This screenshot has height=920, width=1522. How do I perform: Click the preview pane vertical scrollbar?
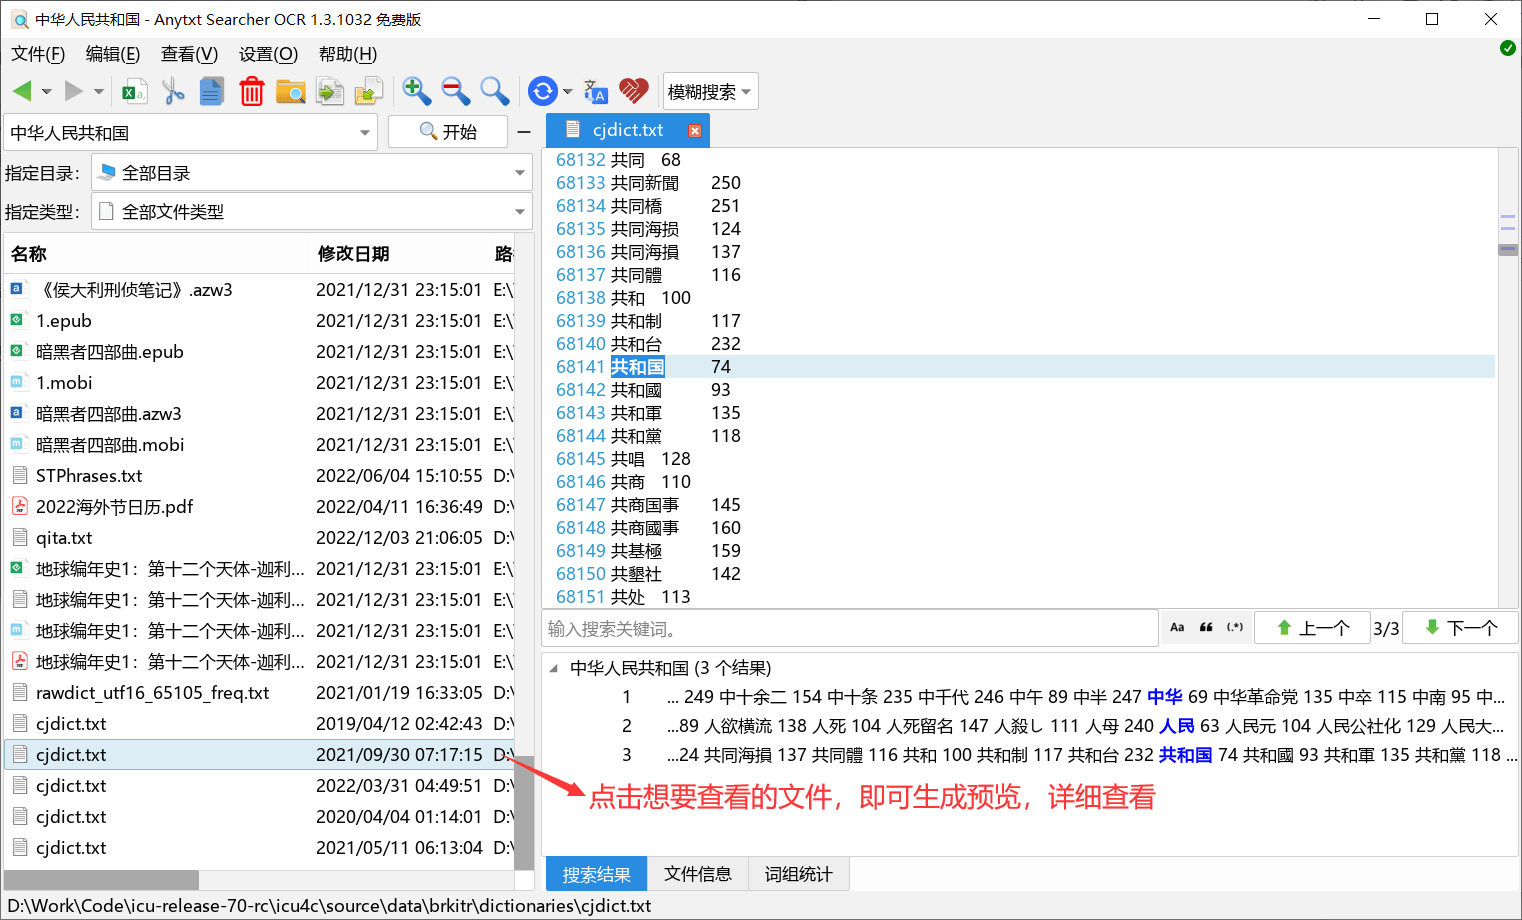coord(1508,250)
